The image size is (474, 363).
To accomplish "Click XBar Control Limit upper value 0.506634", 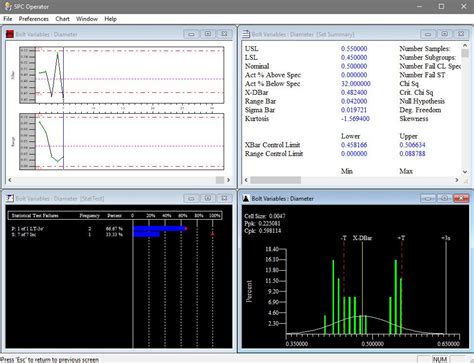I will [x=412, y=145].
